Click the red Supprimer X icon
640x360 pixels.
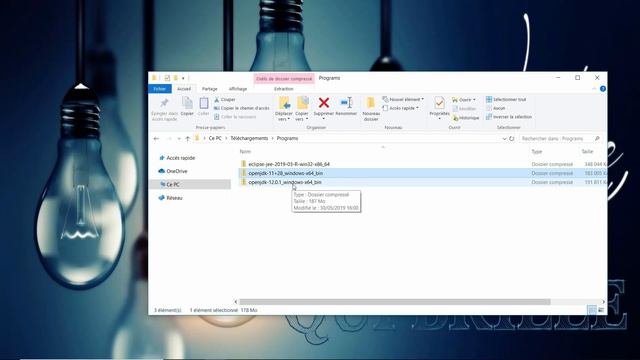coord(324,103)
